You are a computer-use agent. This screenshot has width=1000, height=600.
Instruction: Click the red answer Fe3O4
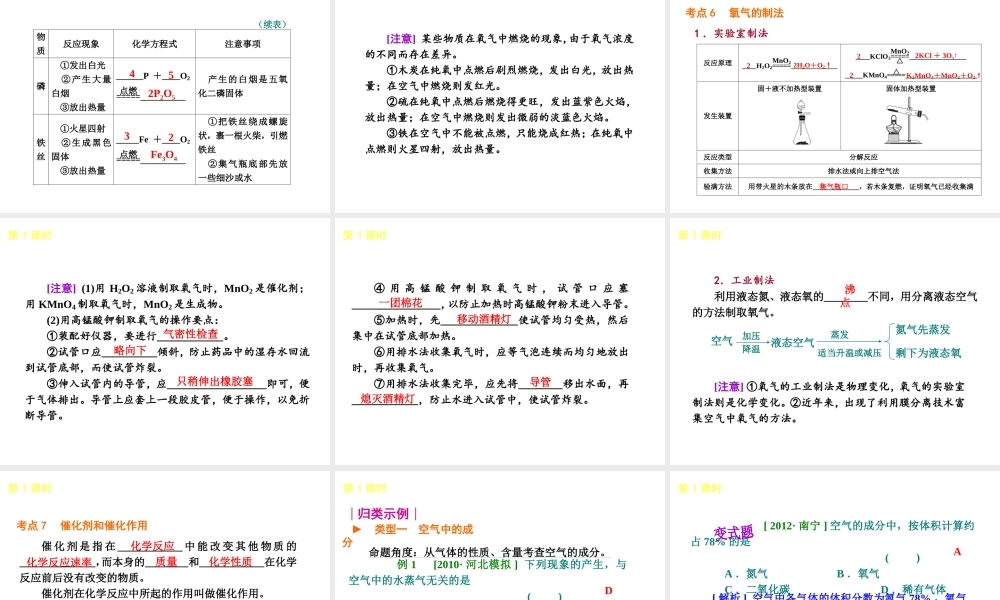163,155
